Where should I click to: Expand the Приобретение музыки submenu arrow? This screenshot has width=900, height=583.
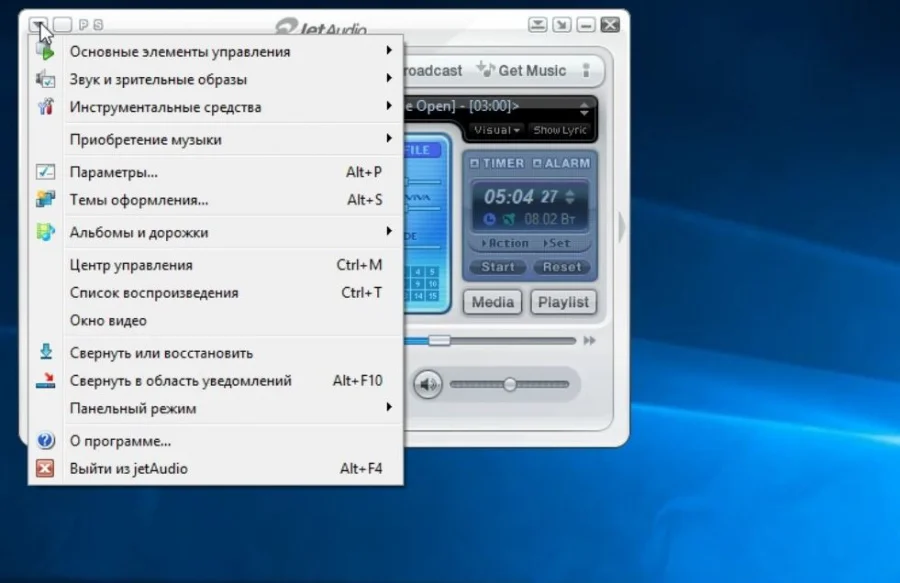click(x=389, y=138)
